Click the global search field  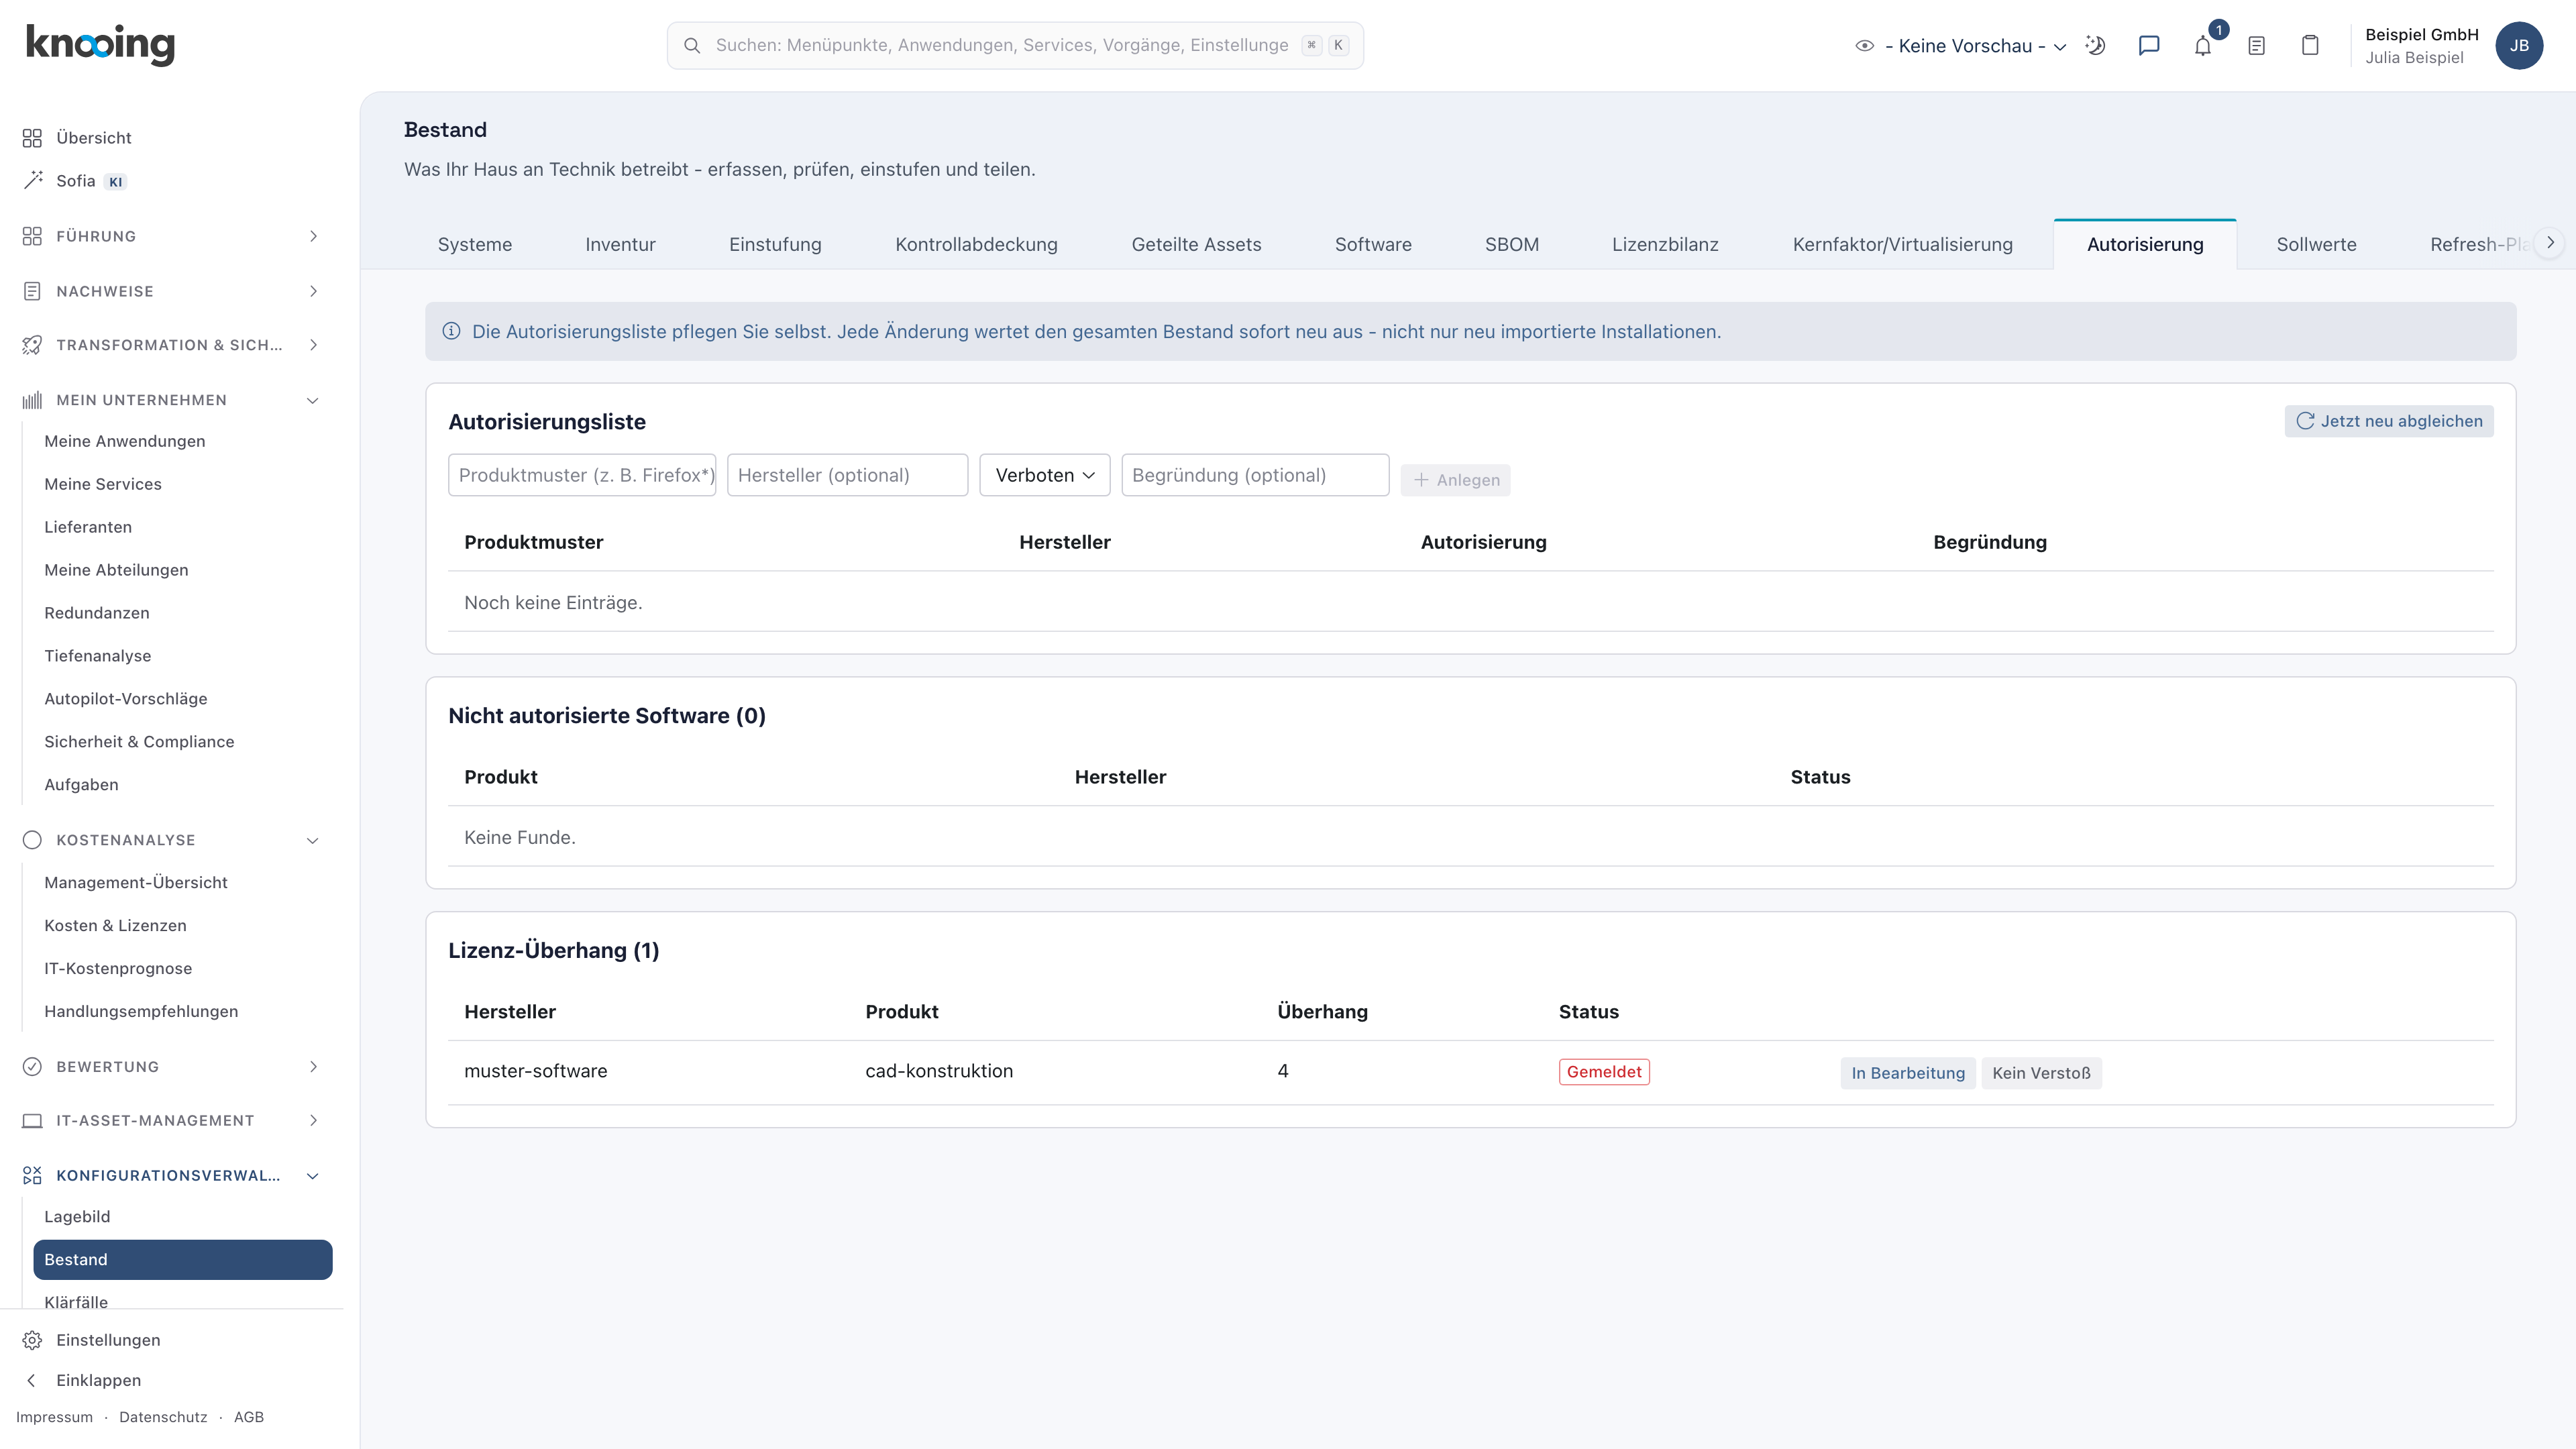pyautogui.click(x=1015, y=45)
